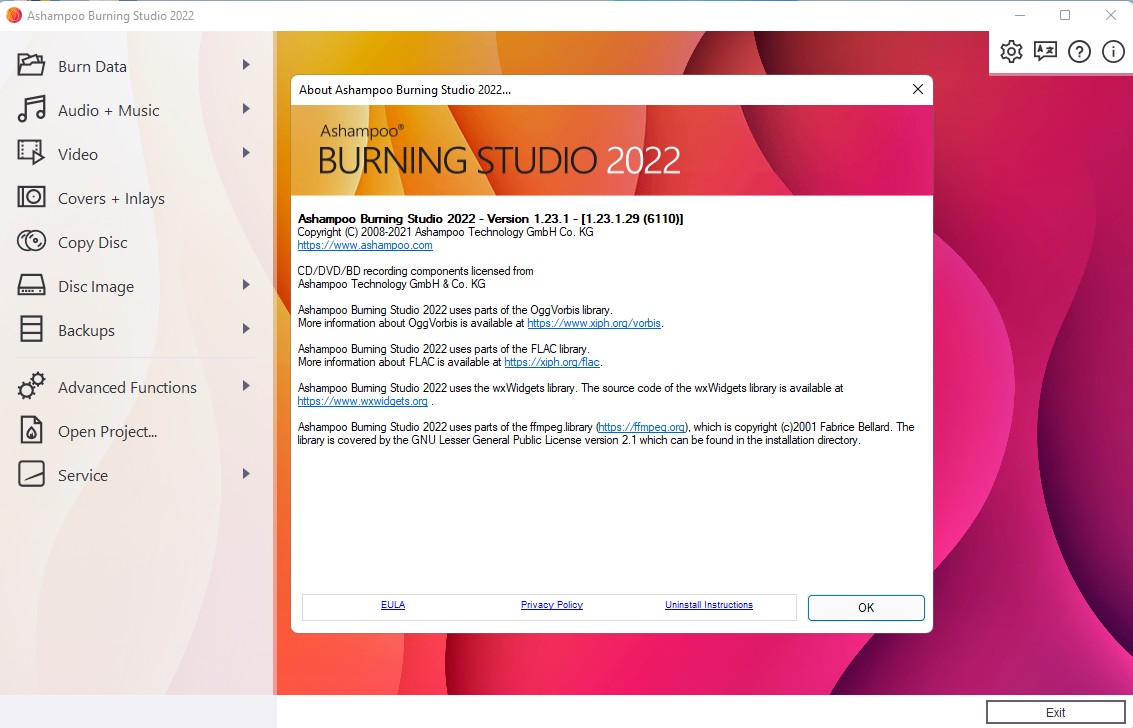Click the Disc Image drive icon
The width and height of the screenshot is (1133, 728).
[x=31, y=285]
